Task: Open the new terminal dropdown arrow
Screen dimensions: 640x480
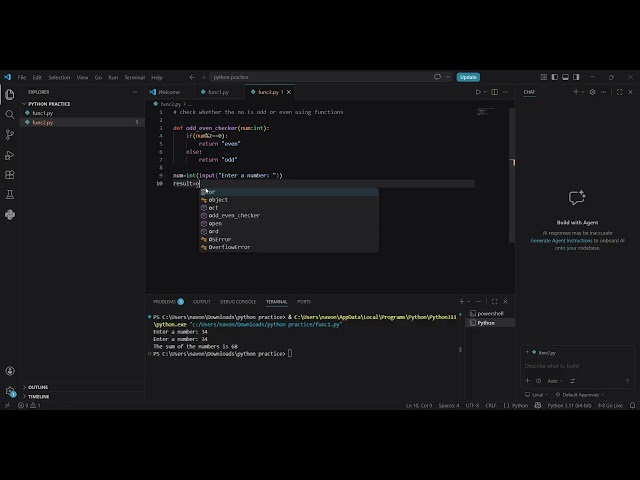Action: pyautogui.click(x=469, y=302)
